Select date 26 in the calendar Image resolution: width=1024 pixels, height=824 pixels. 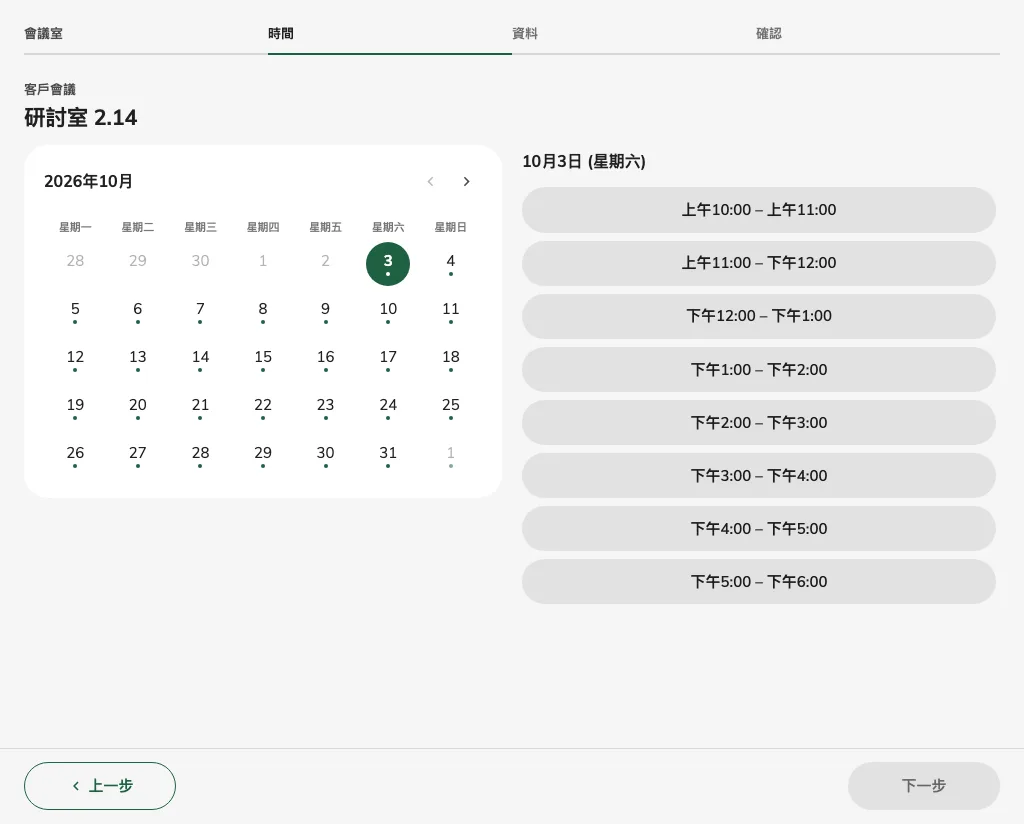click(x=75, y=456)
